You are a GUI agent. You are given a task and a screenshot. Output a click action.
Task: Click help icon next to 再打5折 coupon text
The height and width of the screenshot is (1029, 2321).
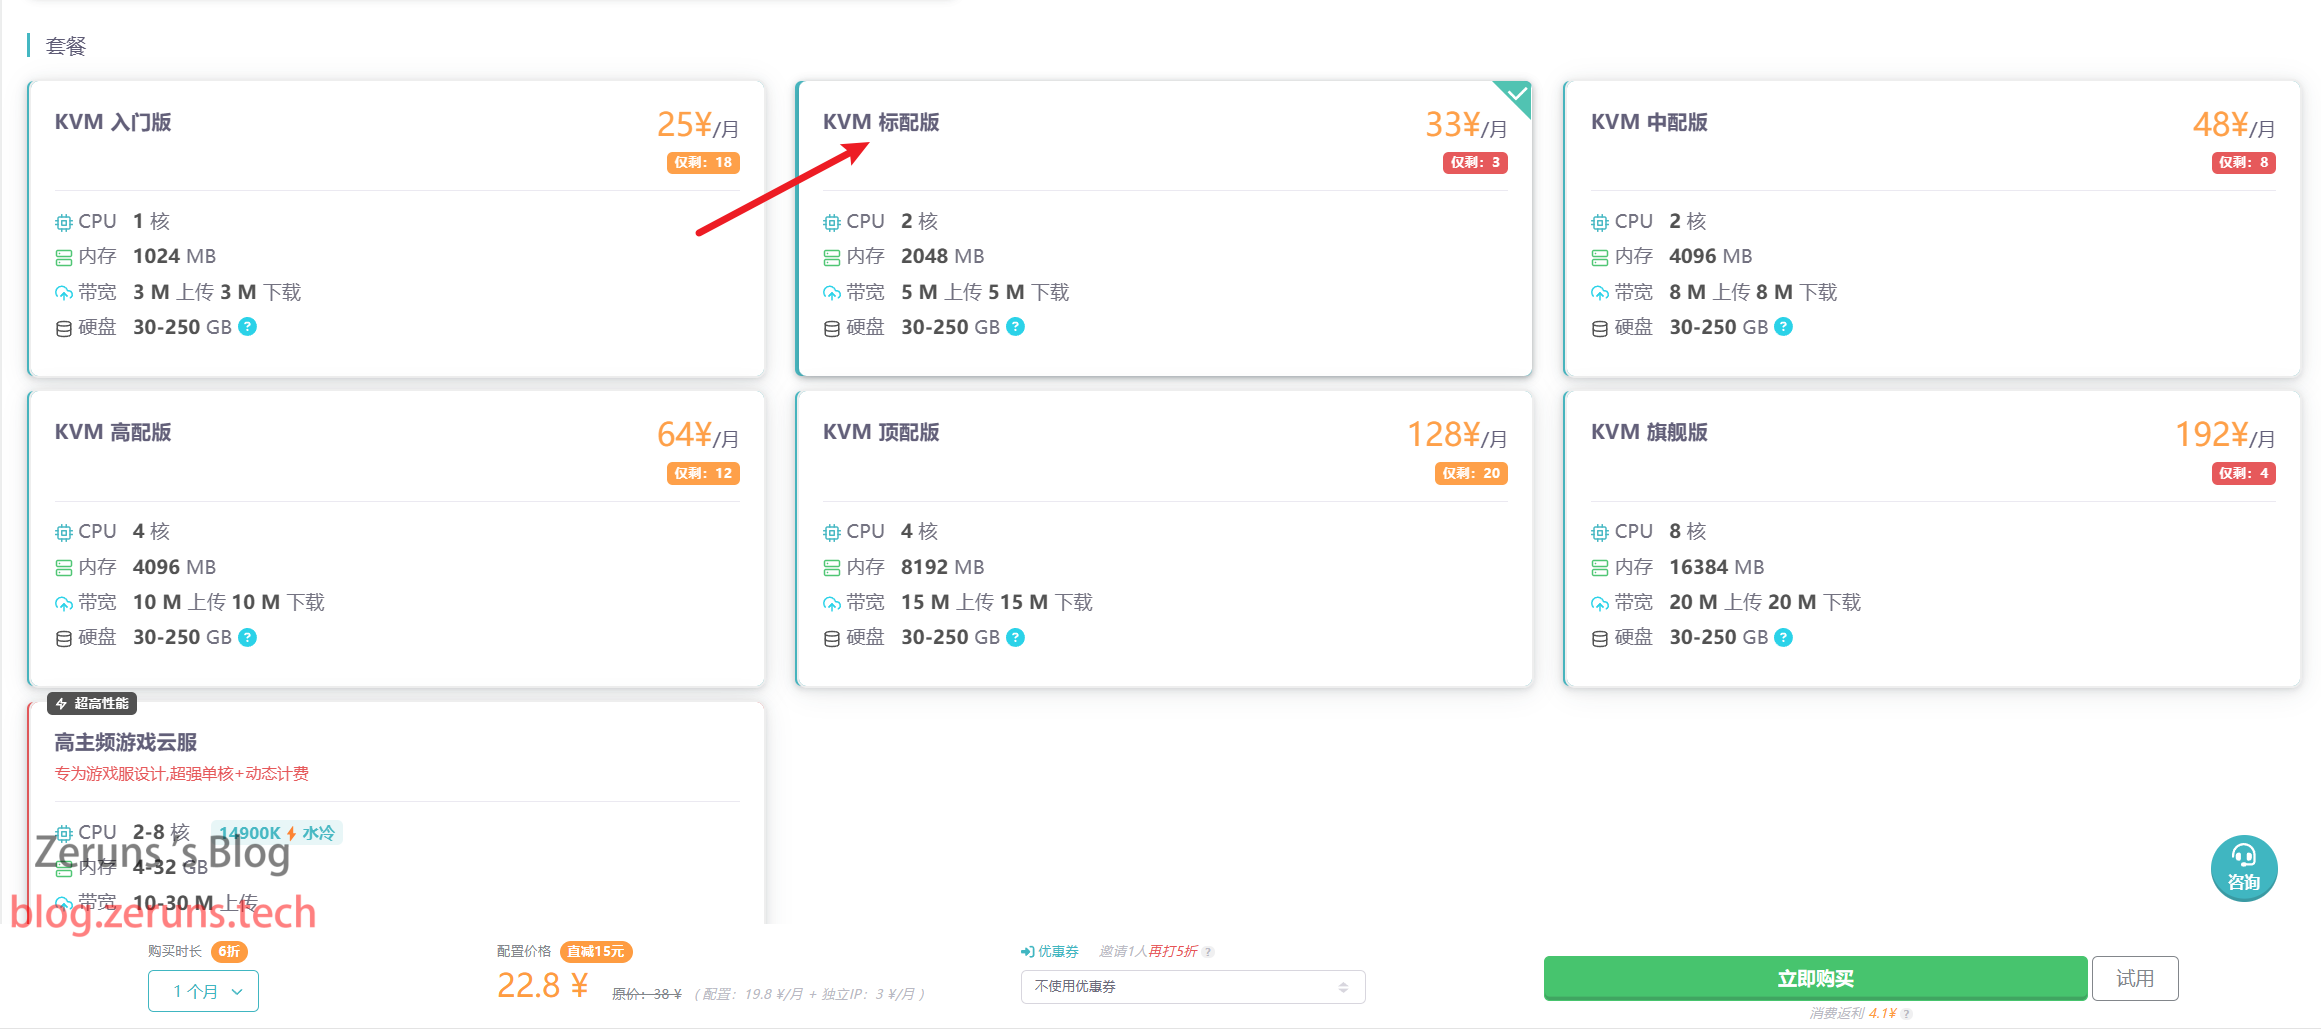1208,952
